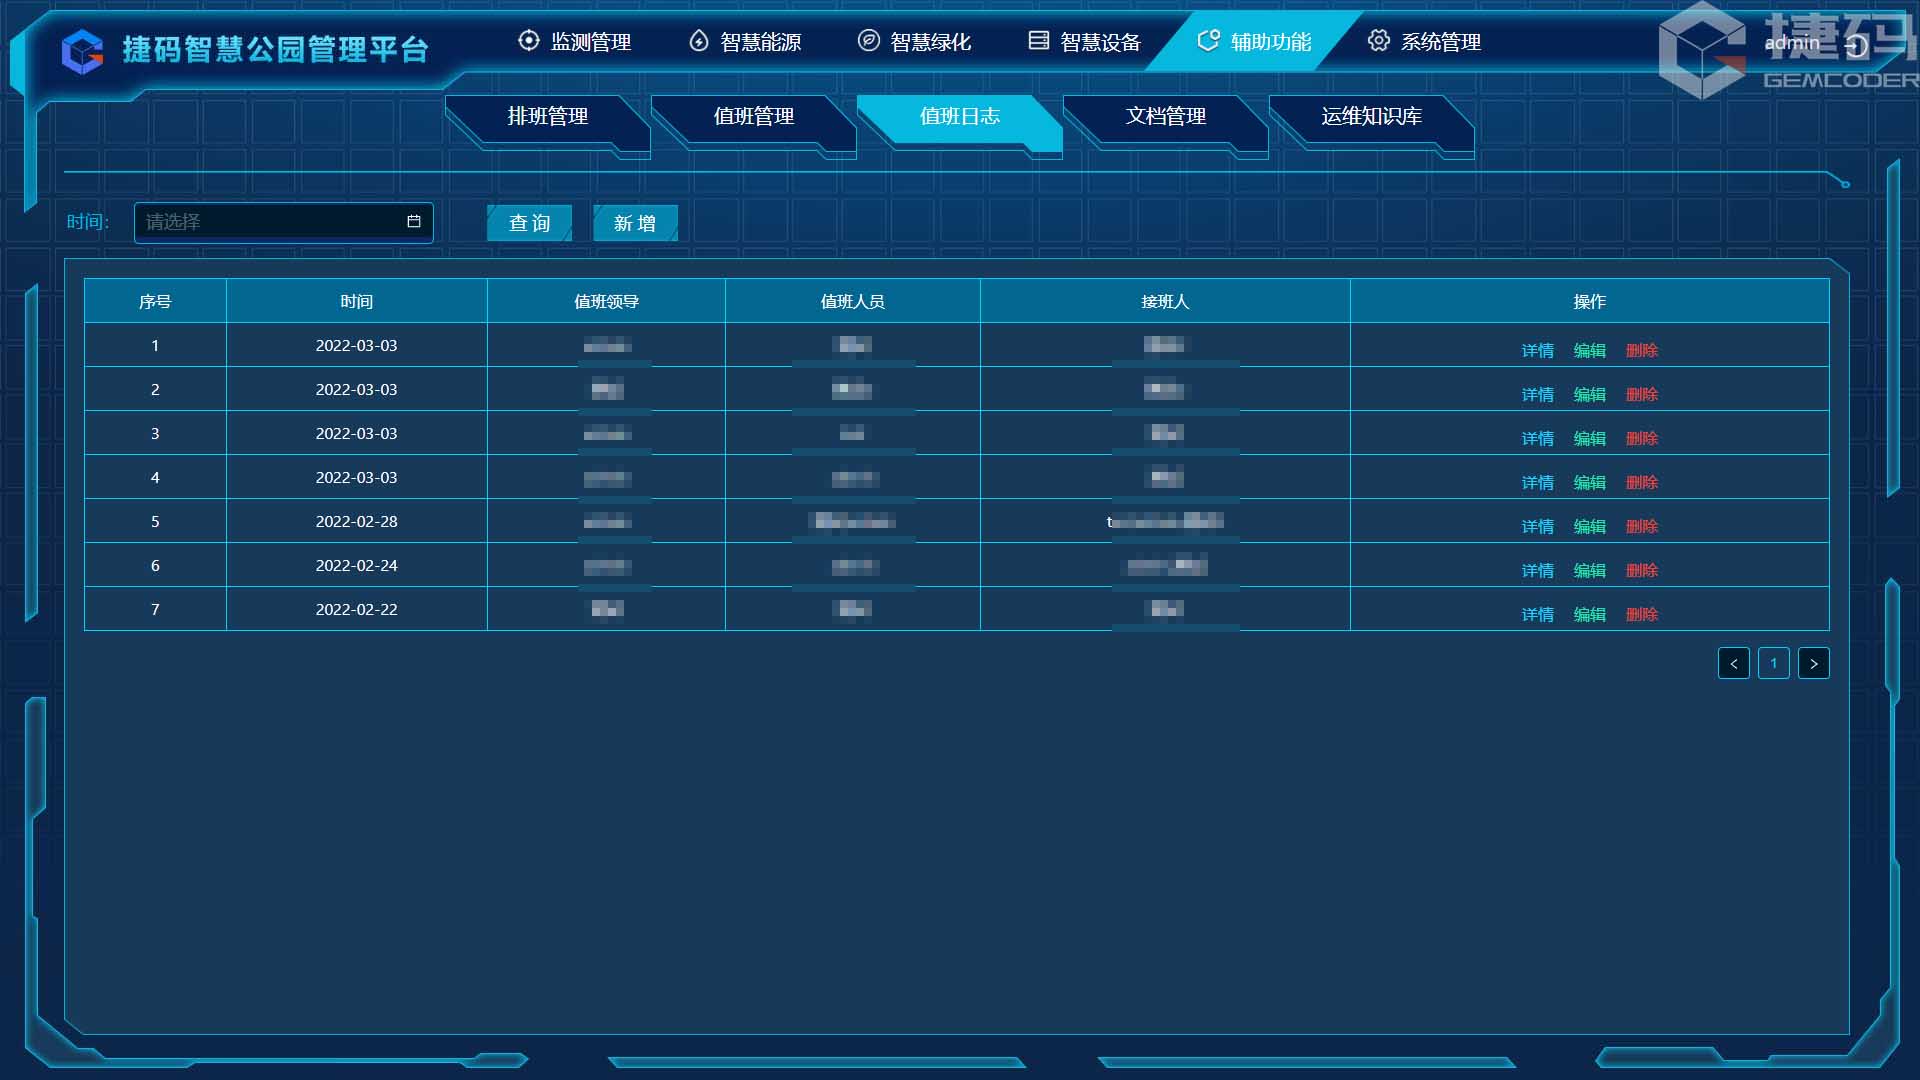
Task: Open the 辅助功能 top menu
Action: (1254, 42)
